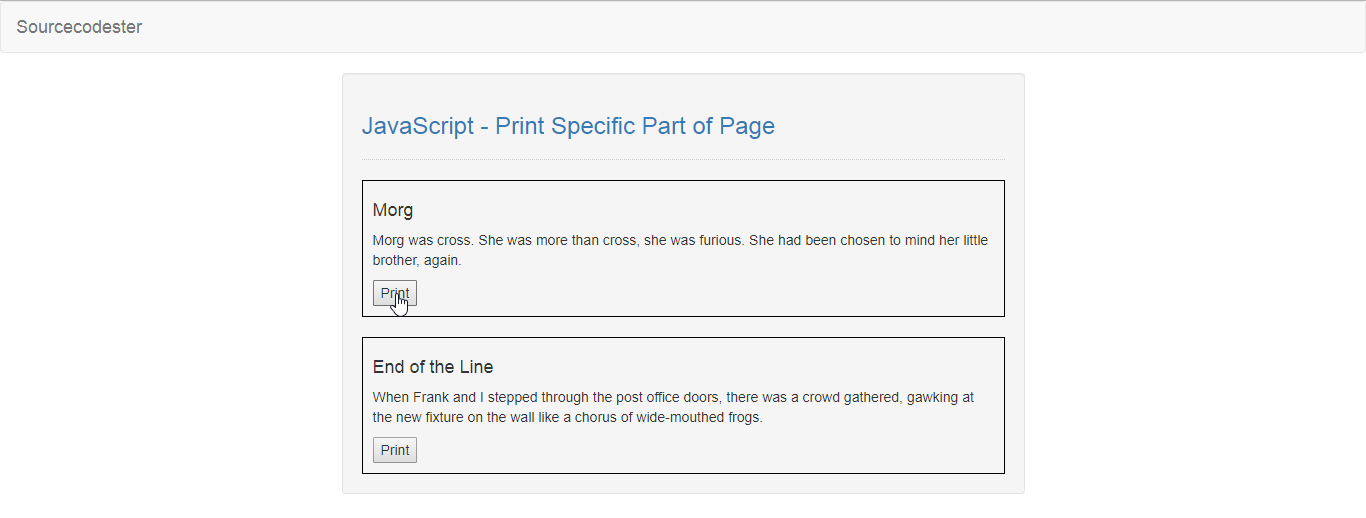1366x518 pixels.
Task: Select the Morg story title
Action: 393,210
